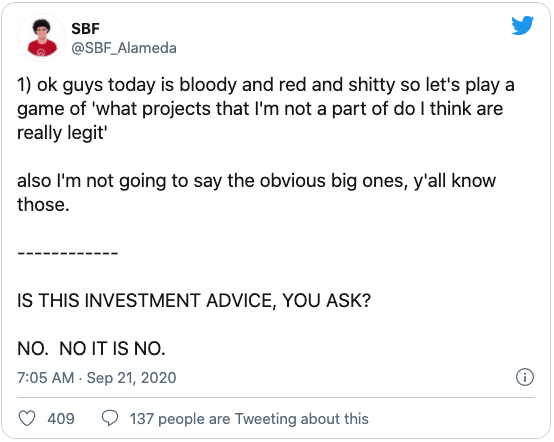The height and width of the screenshot is (442, 554).
Task: Click the 'also I'm not going to say' line
Action: (x=257, y=181)
